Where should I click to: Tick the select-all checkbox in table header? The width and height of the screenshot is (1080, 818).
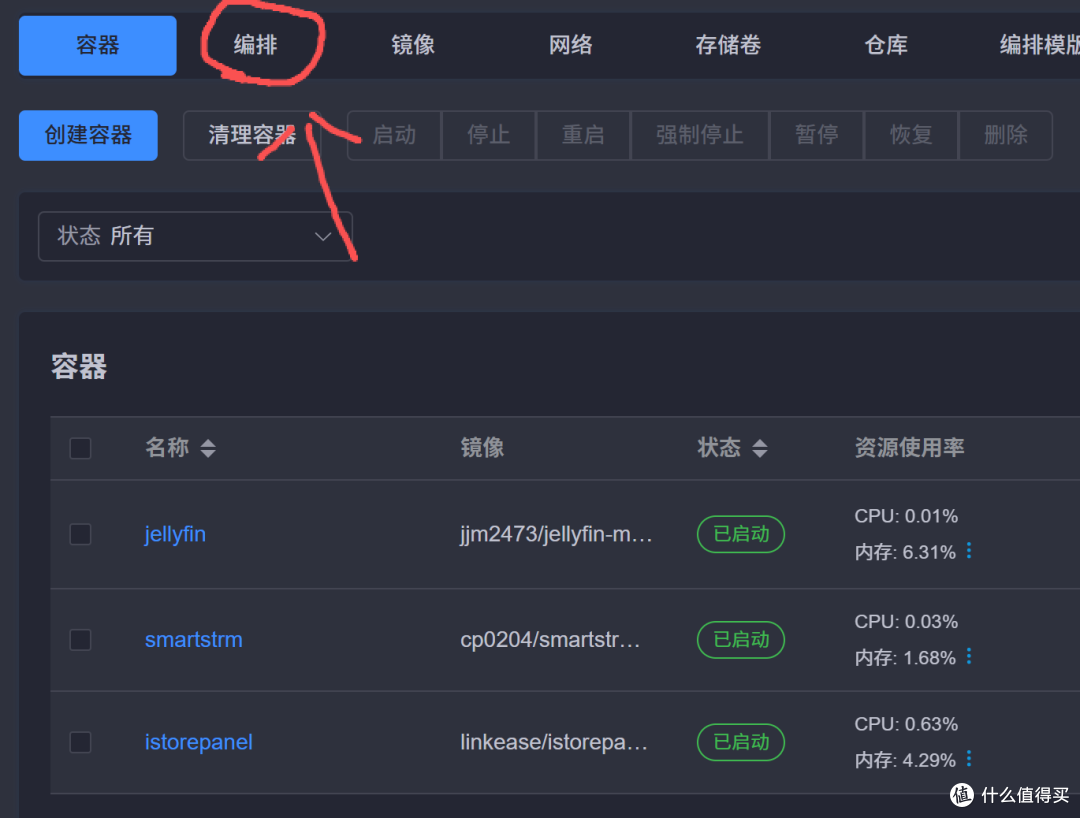pos(81,448)
